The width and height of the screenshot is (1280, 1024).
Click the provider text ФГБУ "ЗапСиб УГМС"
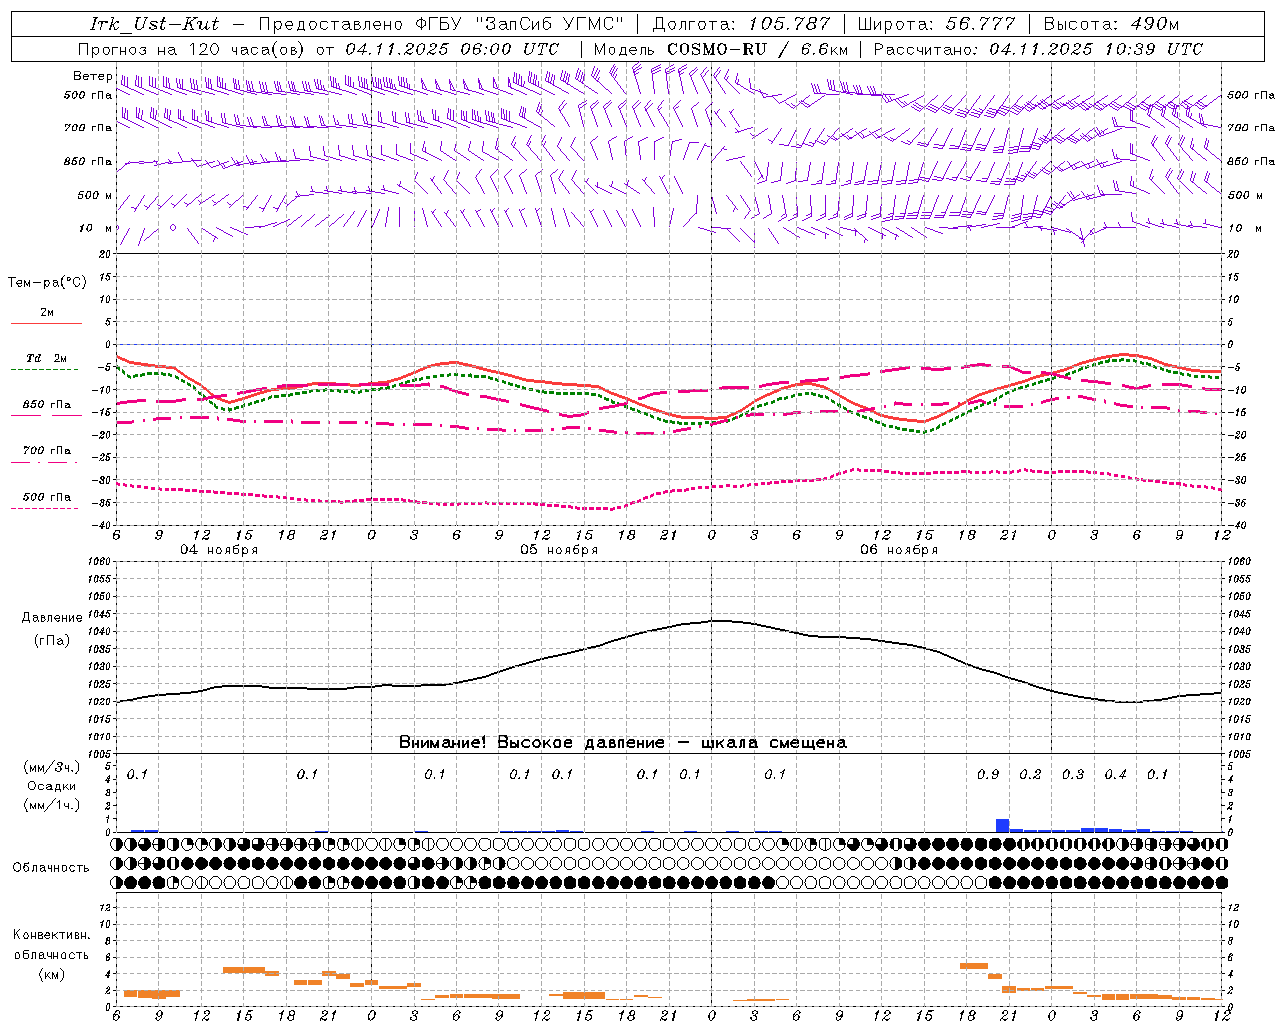(522, 24)
